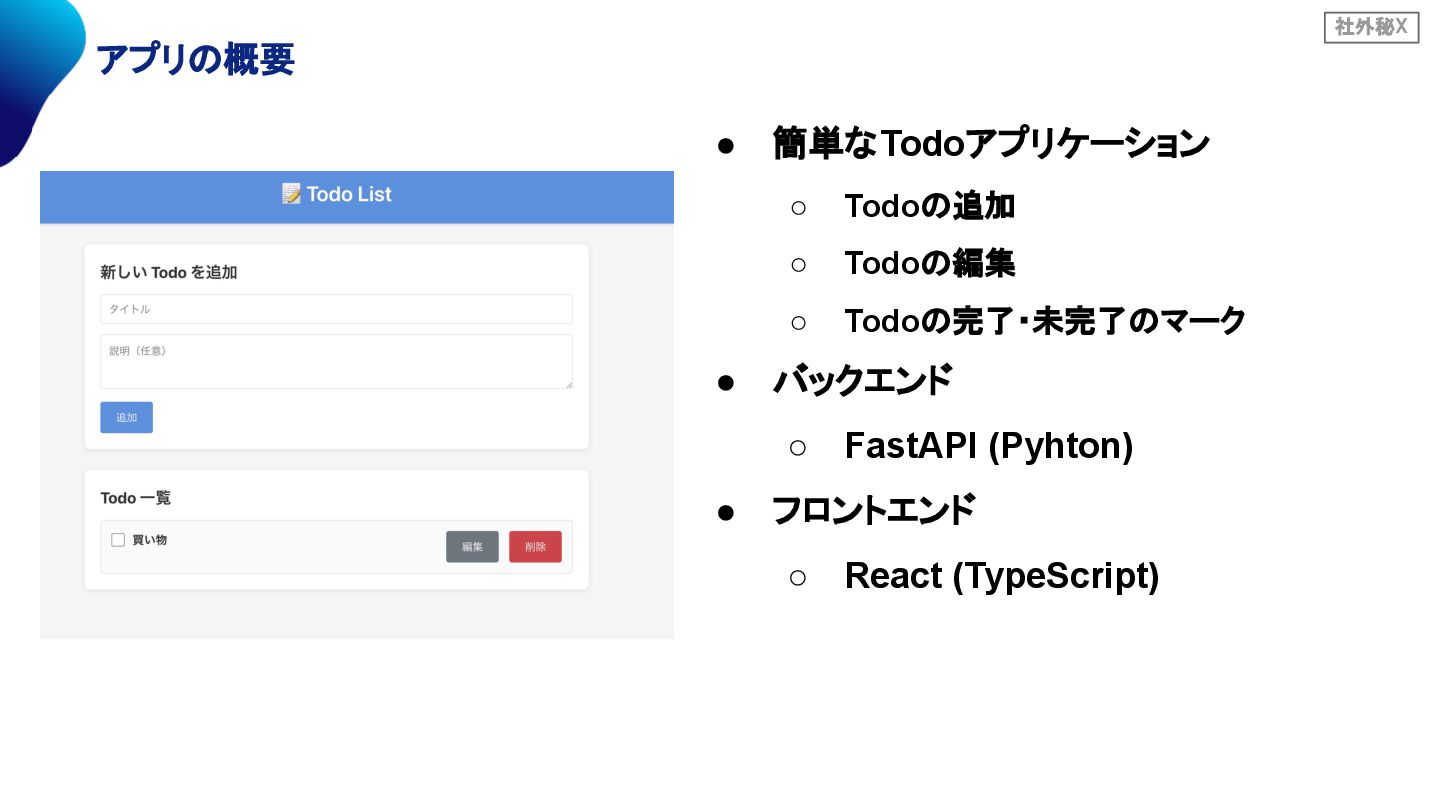Screen dimensions: 1440x810
Task: Click the バックエンド bullet heading
Action: pyautogui.click(x=862, y=381)
